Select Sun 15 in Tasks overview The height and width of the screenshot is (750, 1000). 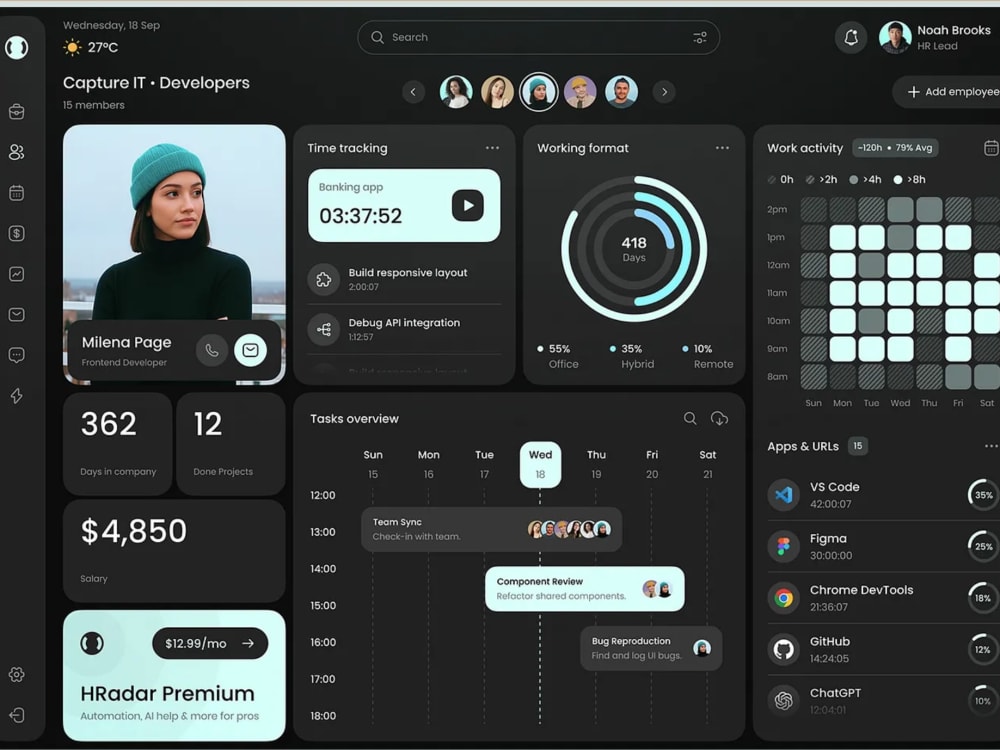click(373, 464)
